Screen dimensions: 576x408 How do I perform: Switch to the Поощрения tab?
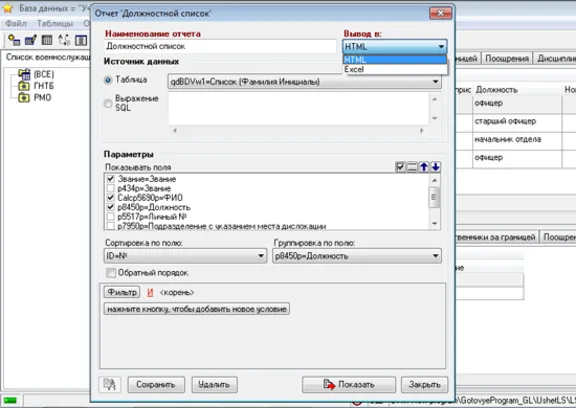507,58
